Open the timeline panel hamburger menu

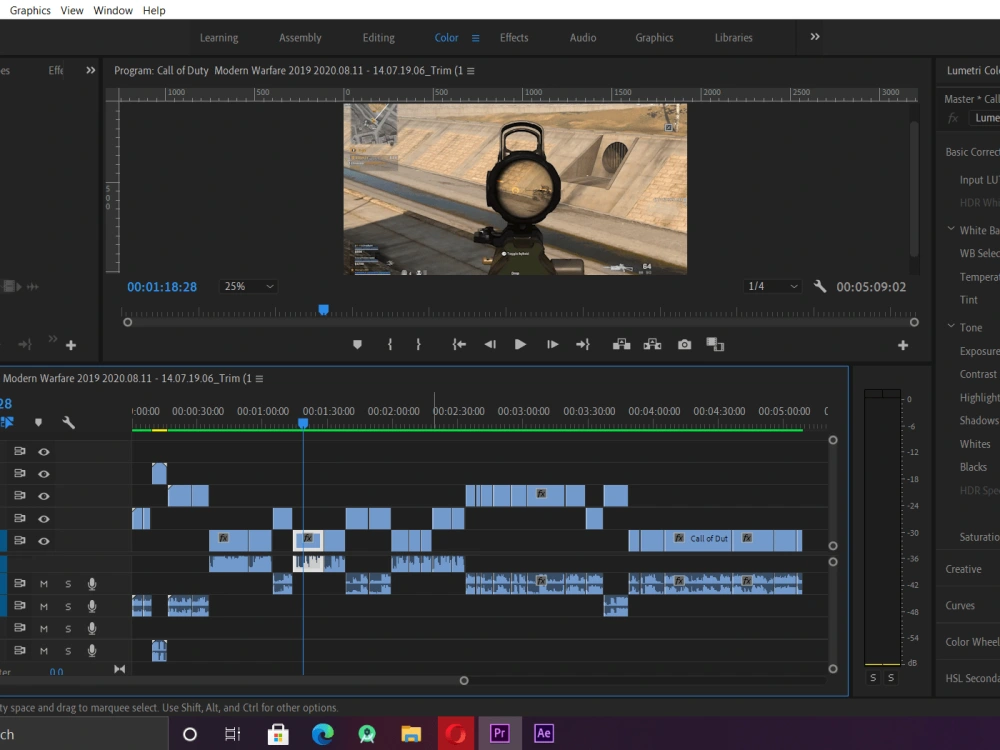259,379
